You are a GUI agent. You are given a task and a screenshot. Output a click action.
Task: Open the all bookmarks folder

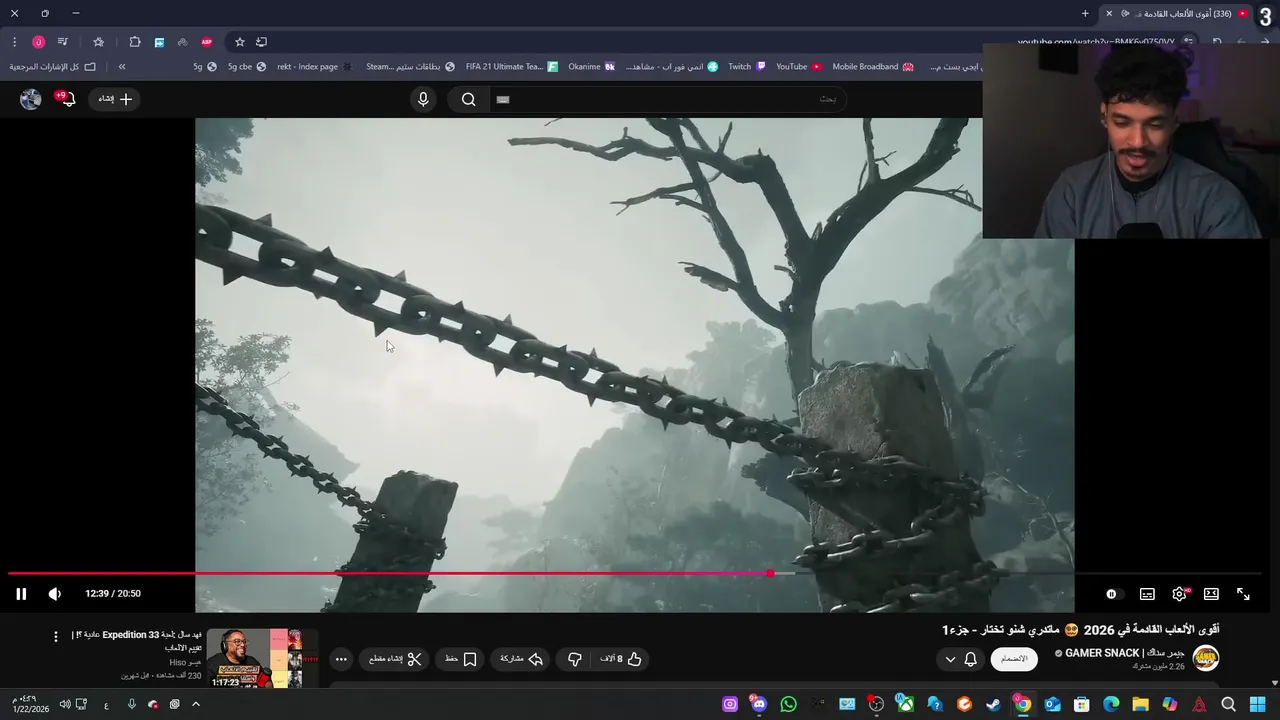coord(52,67)
